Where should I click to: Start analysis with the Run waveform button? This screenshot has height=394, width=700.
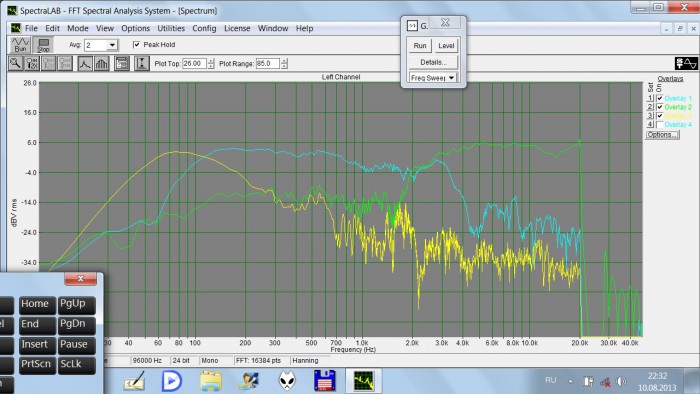pyautogui.click(x=20, y=45)
